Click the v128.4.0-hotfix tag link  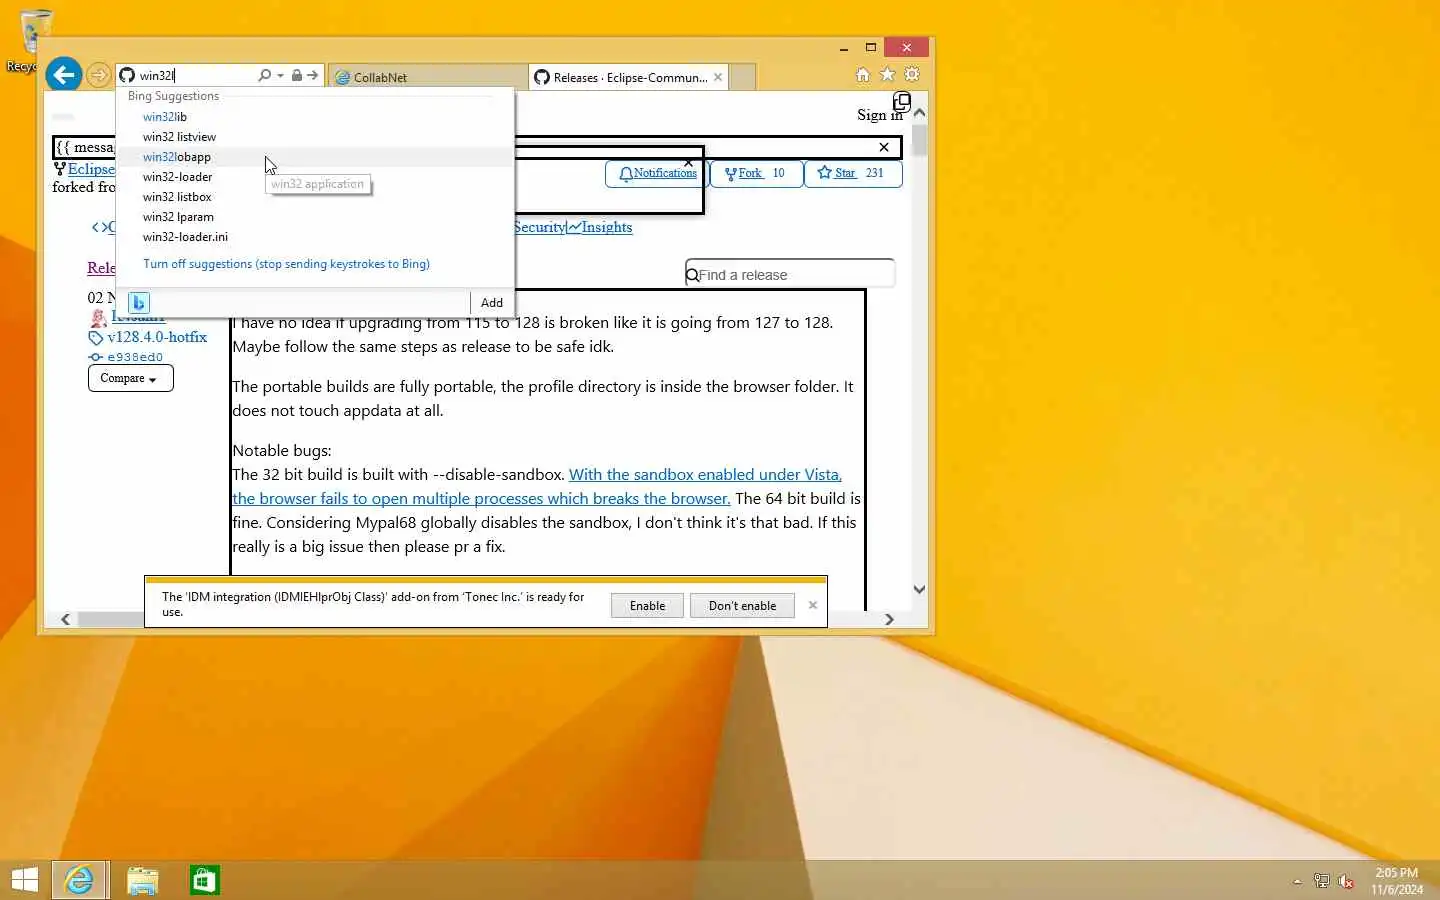coord(157,337)
